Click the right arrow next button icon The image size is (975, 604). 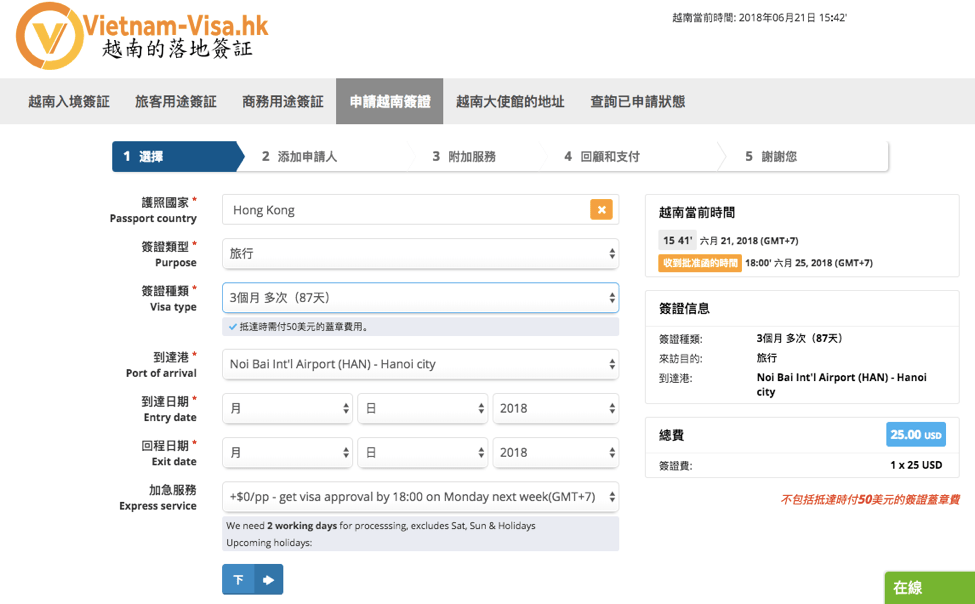point(268,580)
